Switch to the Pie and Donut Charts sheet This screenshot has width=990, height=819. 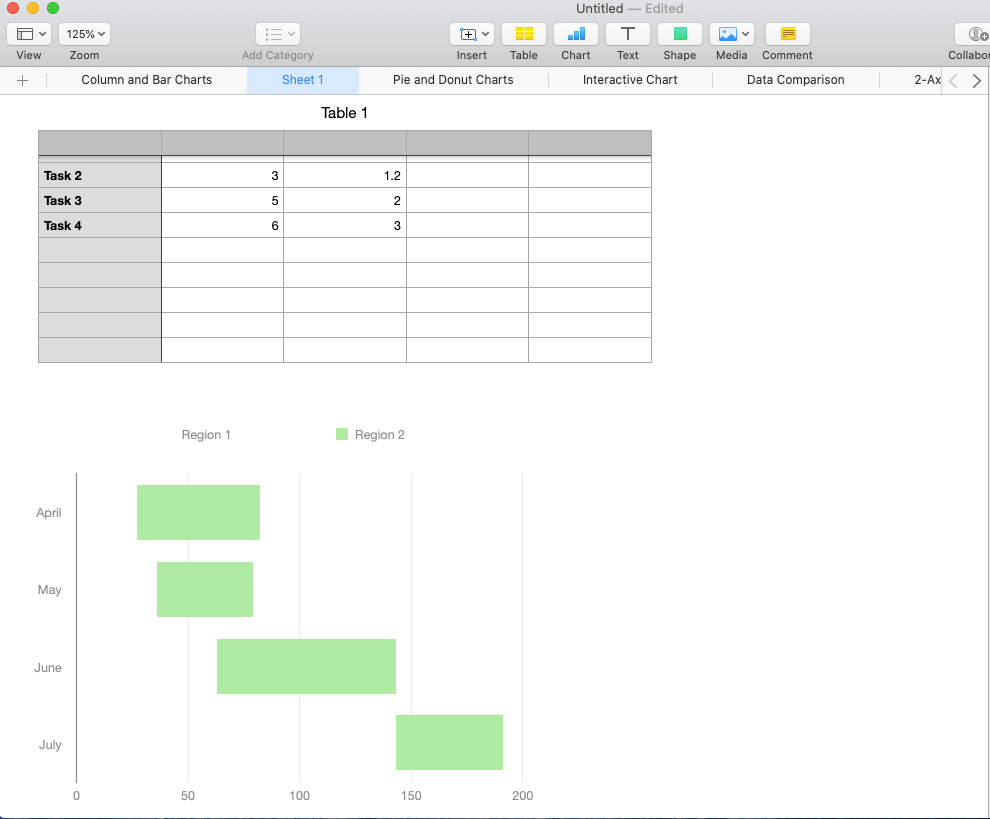453,80
